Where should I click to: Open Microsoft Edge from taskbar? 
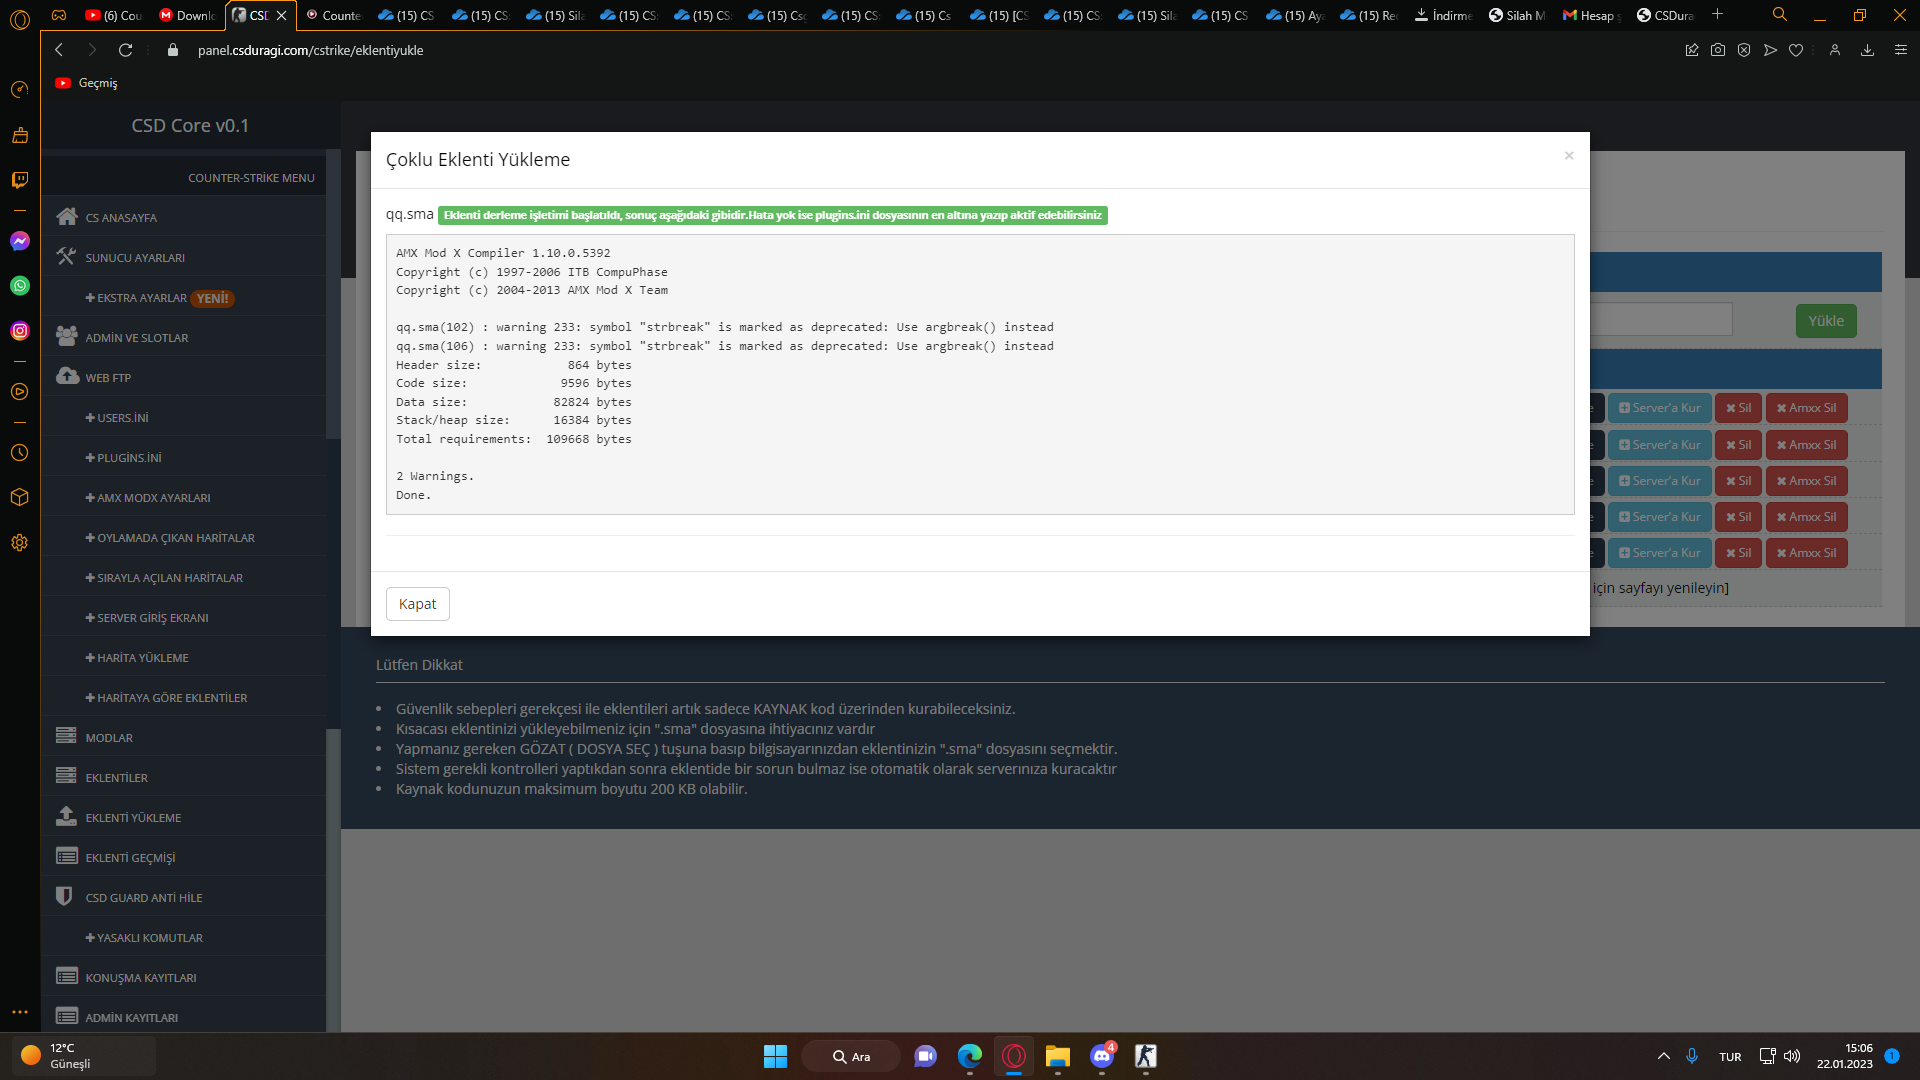pos(970,1056)
